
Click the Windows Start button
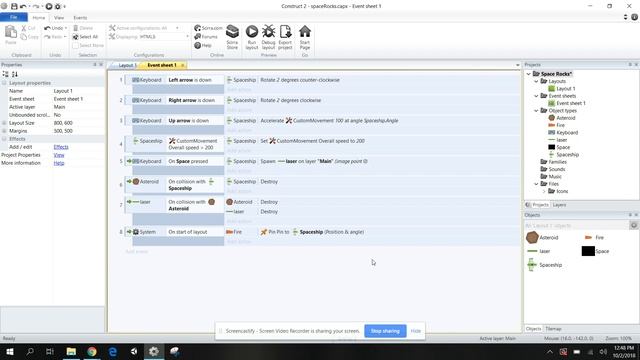tap(9, 351)
